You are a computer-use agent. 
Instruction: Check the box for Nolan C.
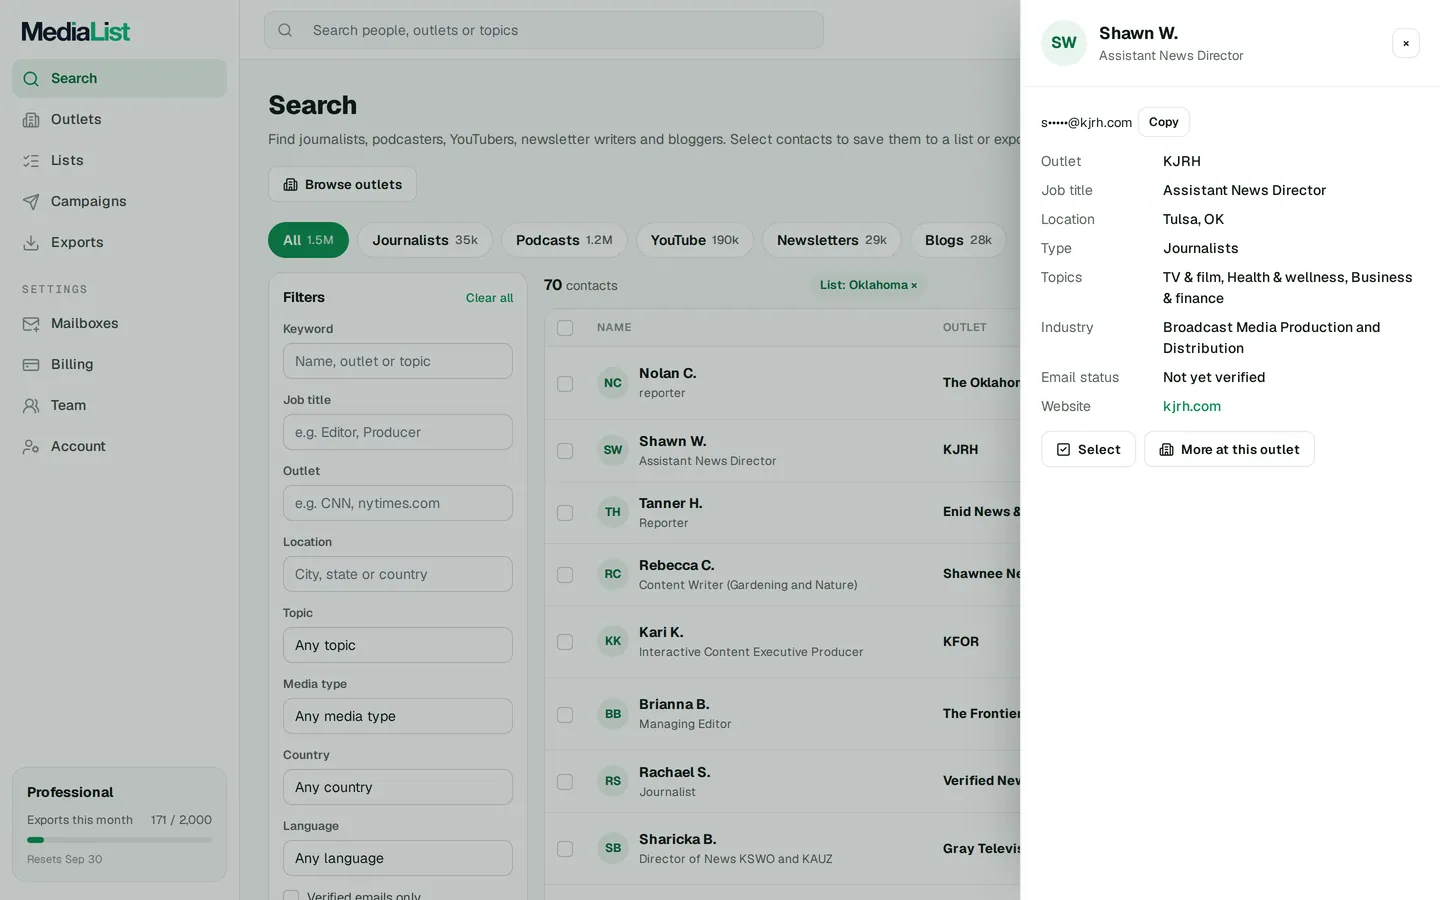tap(565, 384)
